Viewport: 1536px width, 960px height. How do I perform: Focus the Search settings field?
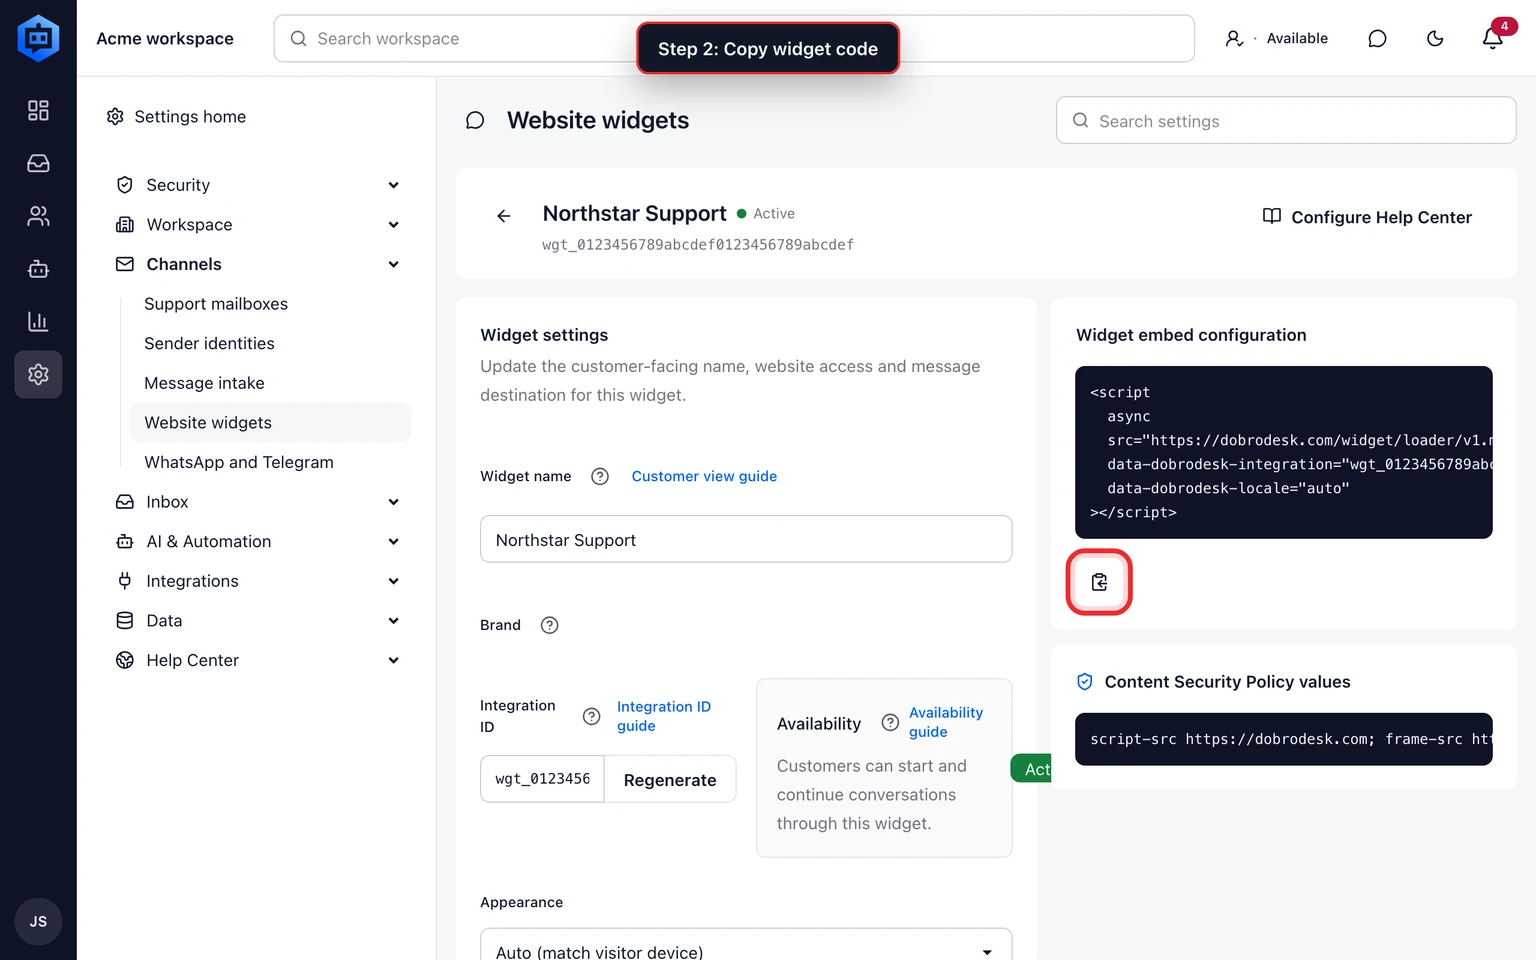1286,121
